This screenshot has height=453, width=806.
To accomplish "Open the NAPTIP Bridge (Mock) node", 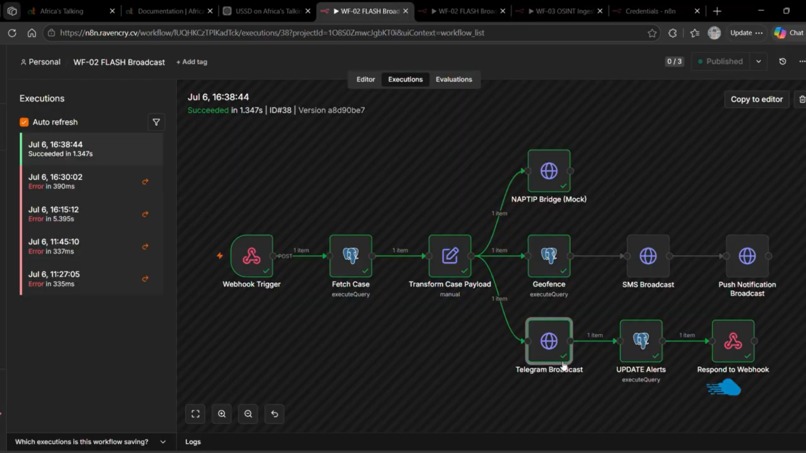I will click(x=548, y=171).
